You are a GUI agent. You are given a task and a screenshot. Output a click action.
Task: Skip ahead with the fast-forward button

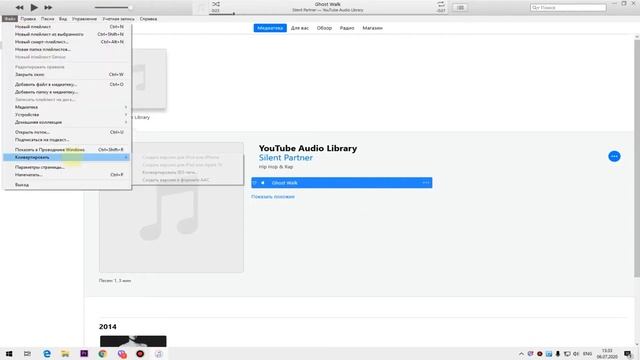tap(48, 7)
